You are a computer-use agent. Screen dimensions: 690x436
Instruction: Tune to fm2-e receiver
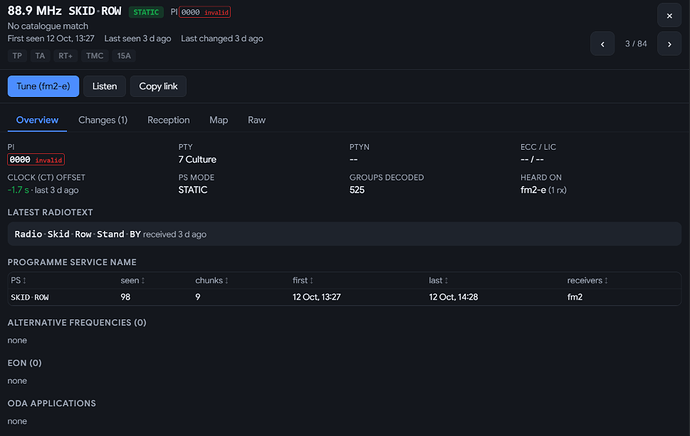(43, 86)
